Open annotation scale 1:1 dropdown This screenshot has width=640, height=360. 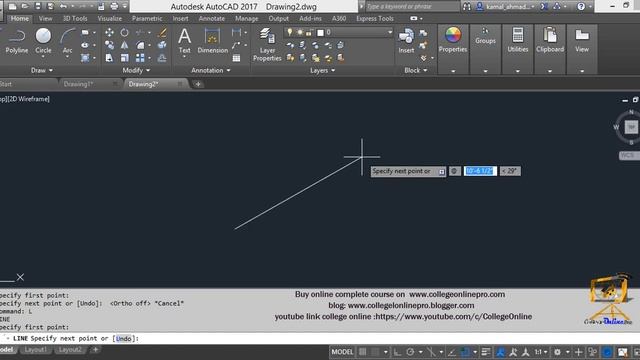[x=541, y=352]
